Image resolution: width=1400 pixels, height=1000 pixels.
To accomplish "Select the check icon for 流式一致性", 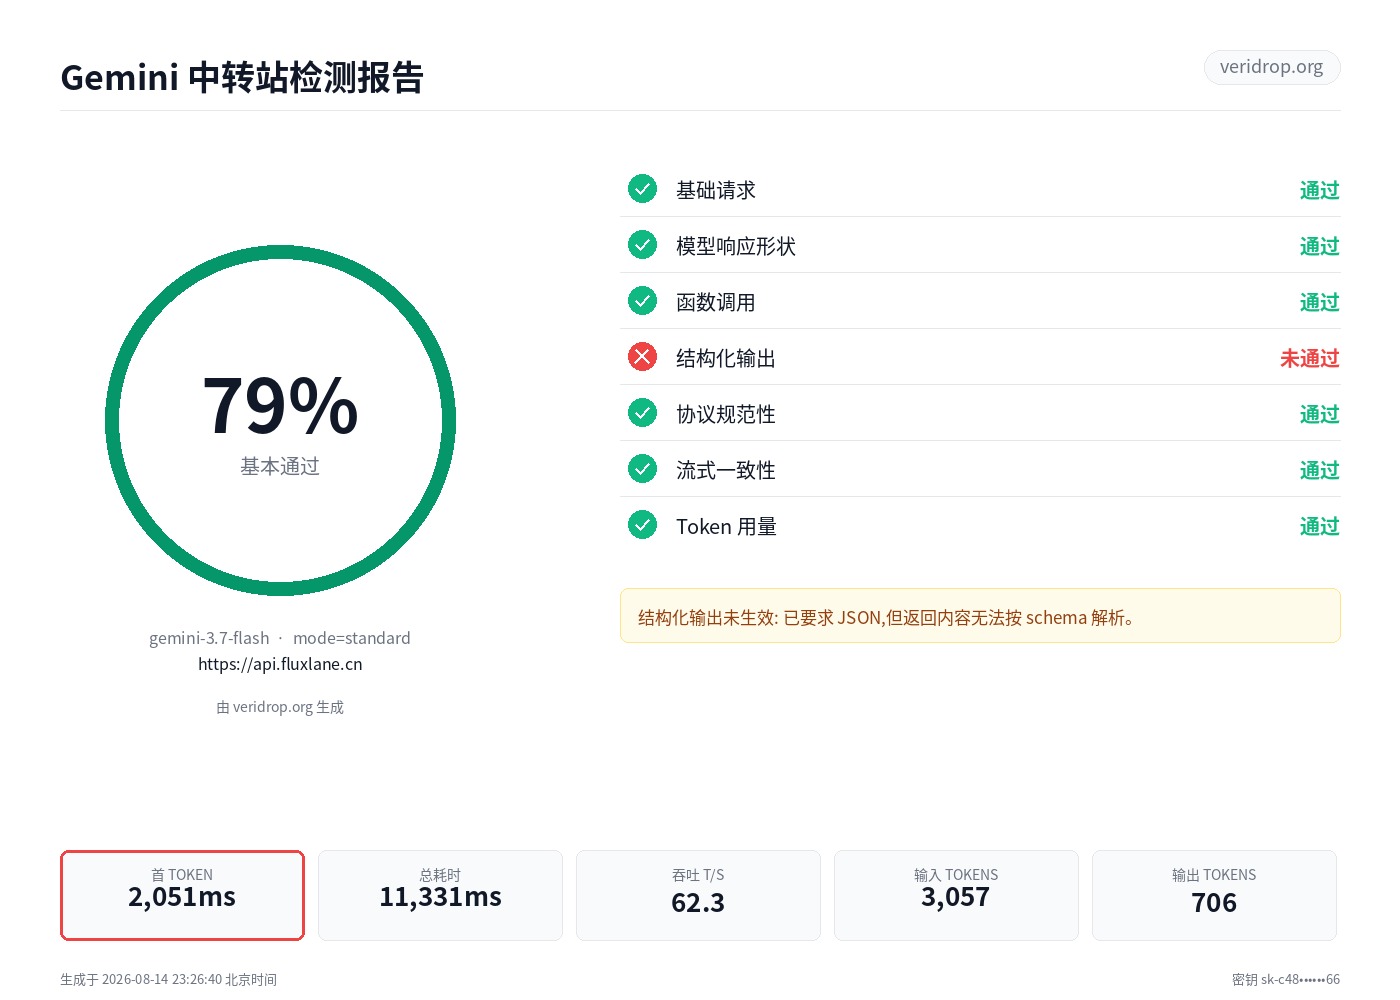I will tap(642, 469).
